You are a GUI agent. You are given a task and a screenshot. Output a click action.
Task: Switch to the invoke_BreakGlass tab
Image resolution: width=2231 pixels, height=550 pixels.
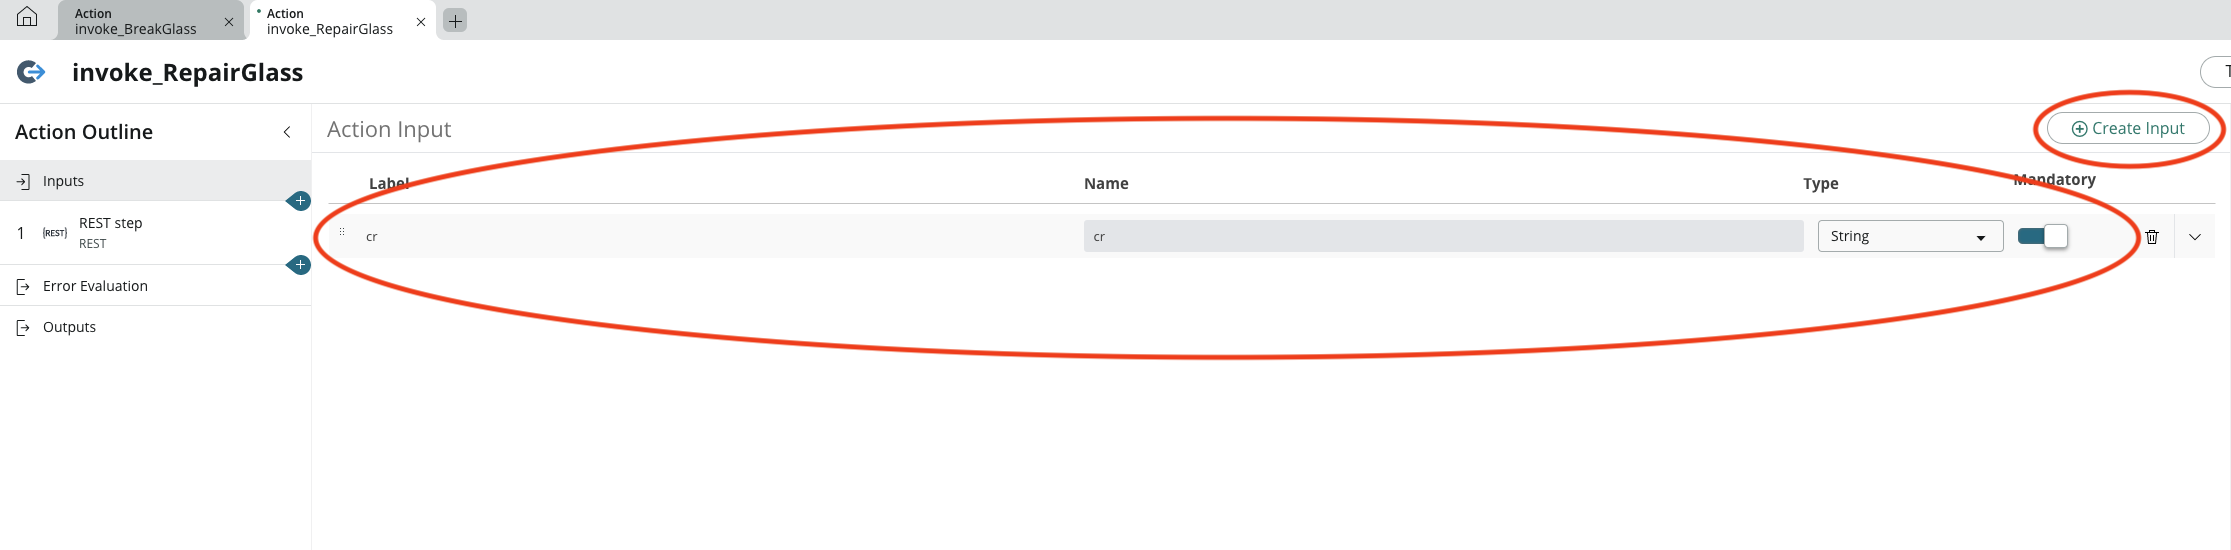(x=135, y=21)
